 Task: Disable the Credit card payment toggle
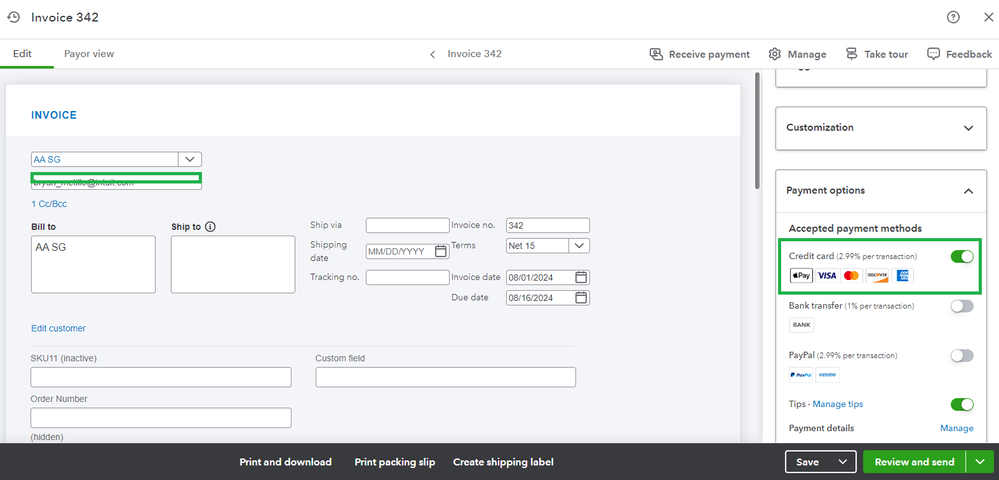pyautogui.click(x=962, y=256)
